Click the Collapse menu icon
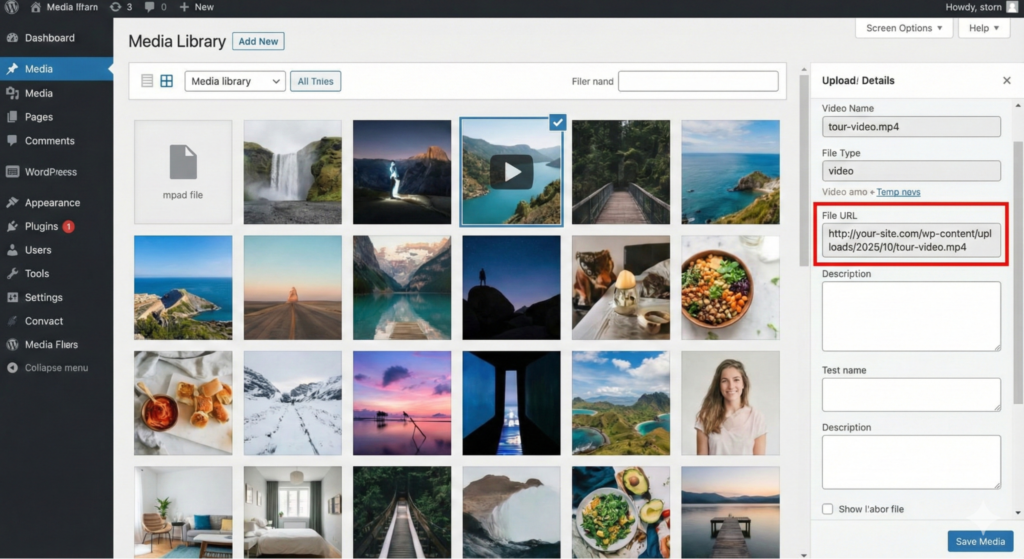1024x559 pixels. [x=12, y=368]
